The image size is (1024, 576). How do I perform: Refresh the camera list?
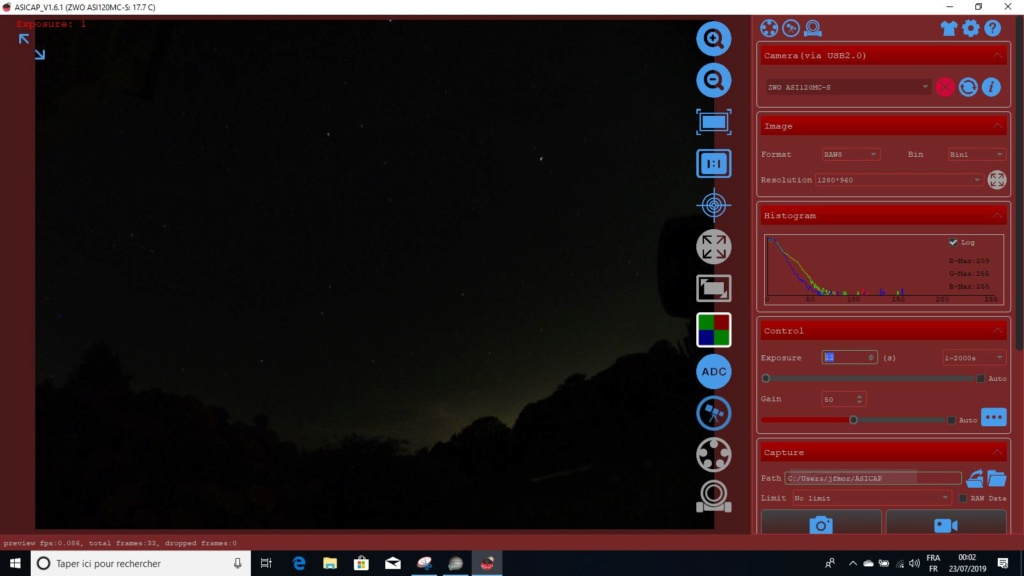click(968, 87)
